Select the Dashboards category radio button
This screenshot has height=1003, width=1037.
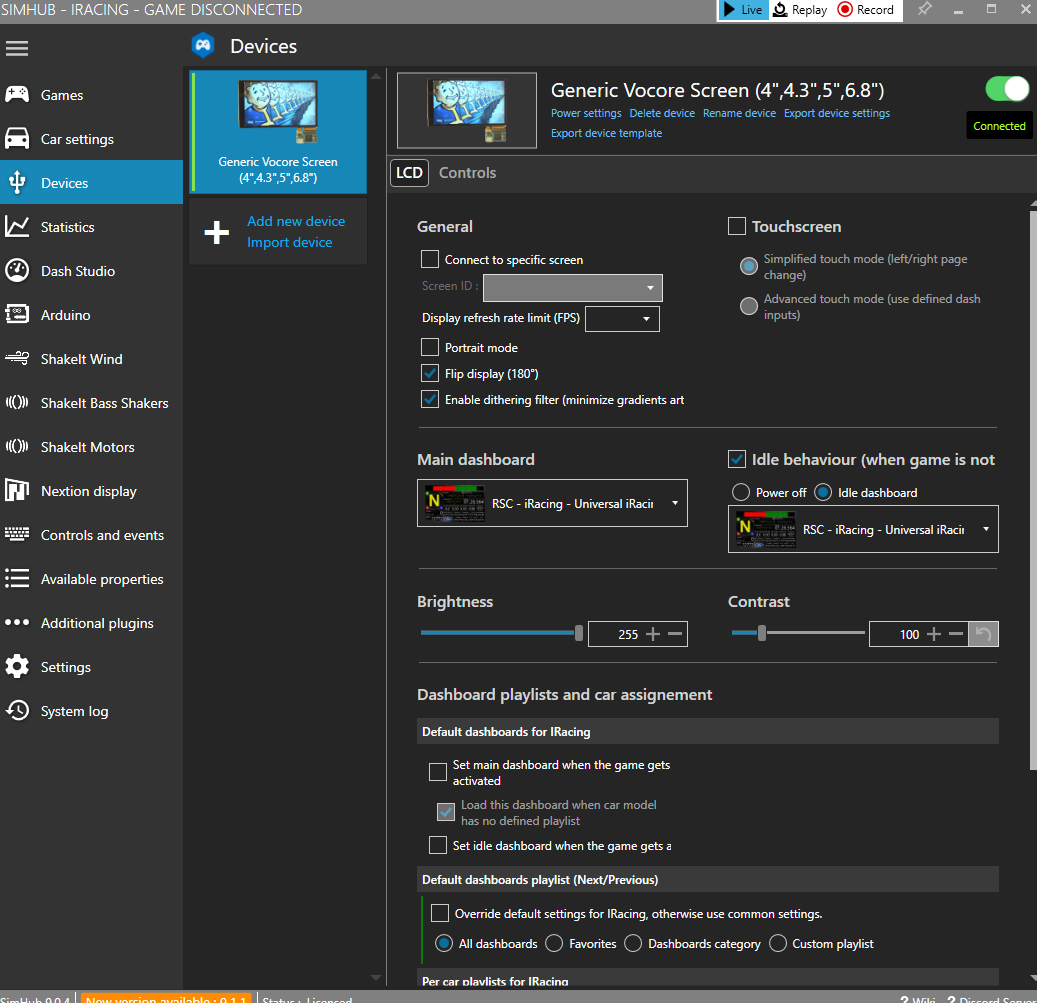[x=633, y=943]
